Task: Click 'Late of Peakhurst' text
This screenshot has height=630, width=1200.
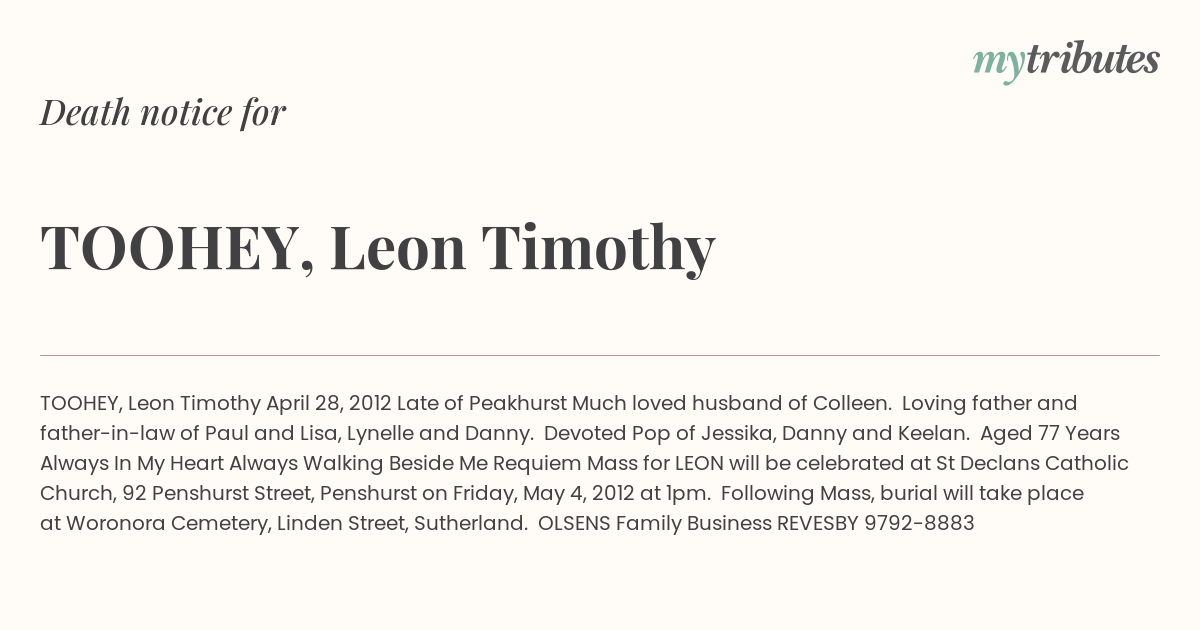Action: click(482, 404)
